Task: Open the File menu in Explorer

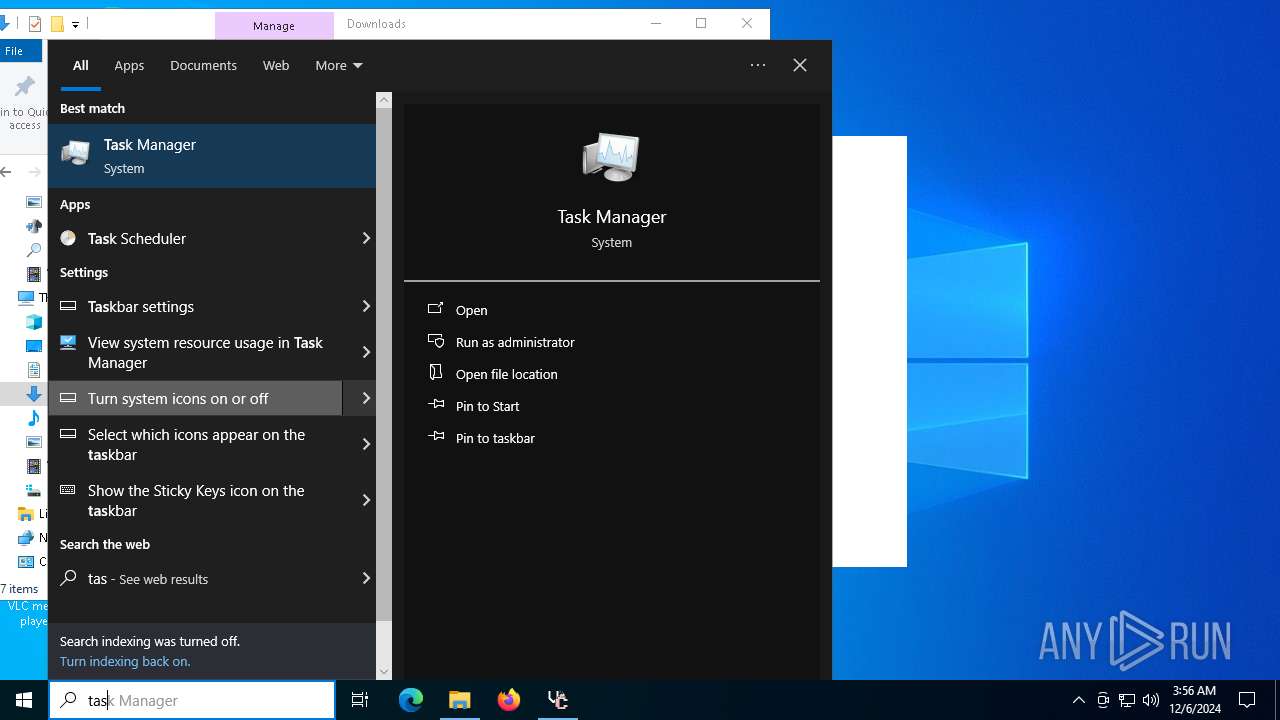Action: (x=15, y=51)
